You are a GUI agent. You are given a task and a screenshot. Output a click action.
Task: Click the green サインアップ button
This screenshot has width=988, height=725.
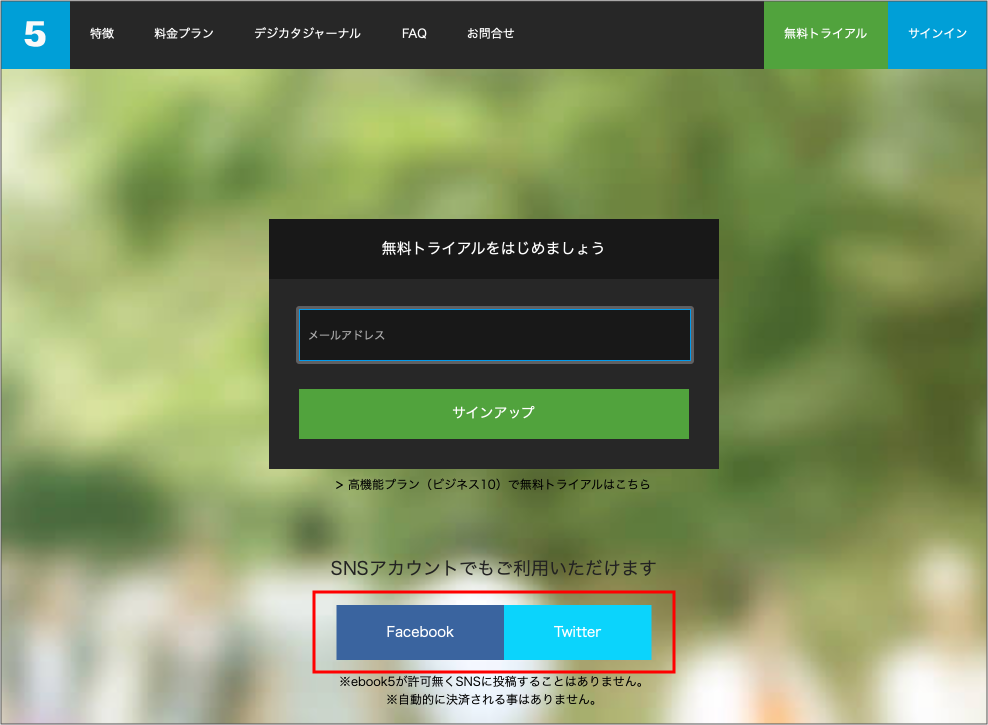pyautogui.click(x=493, y=413)
